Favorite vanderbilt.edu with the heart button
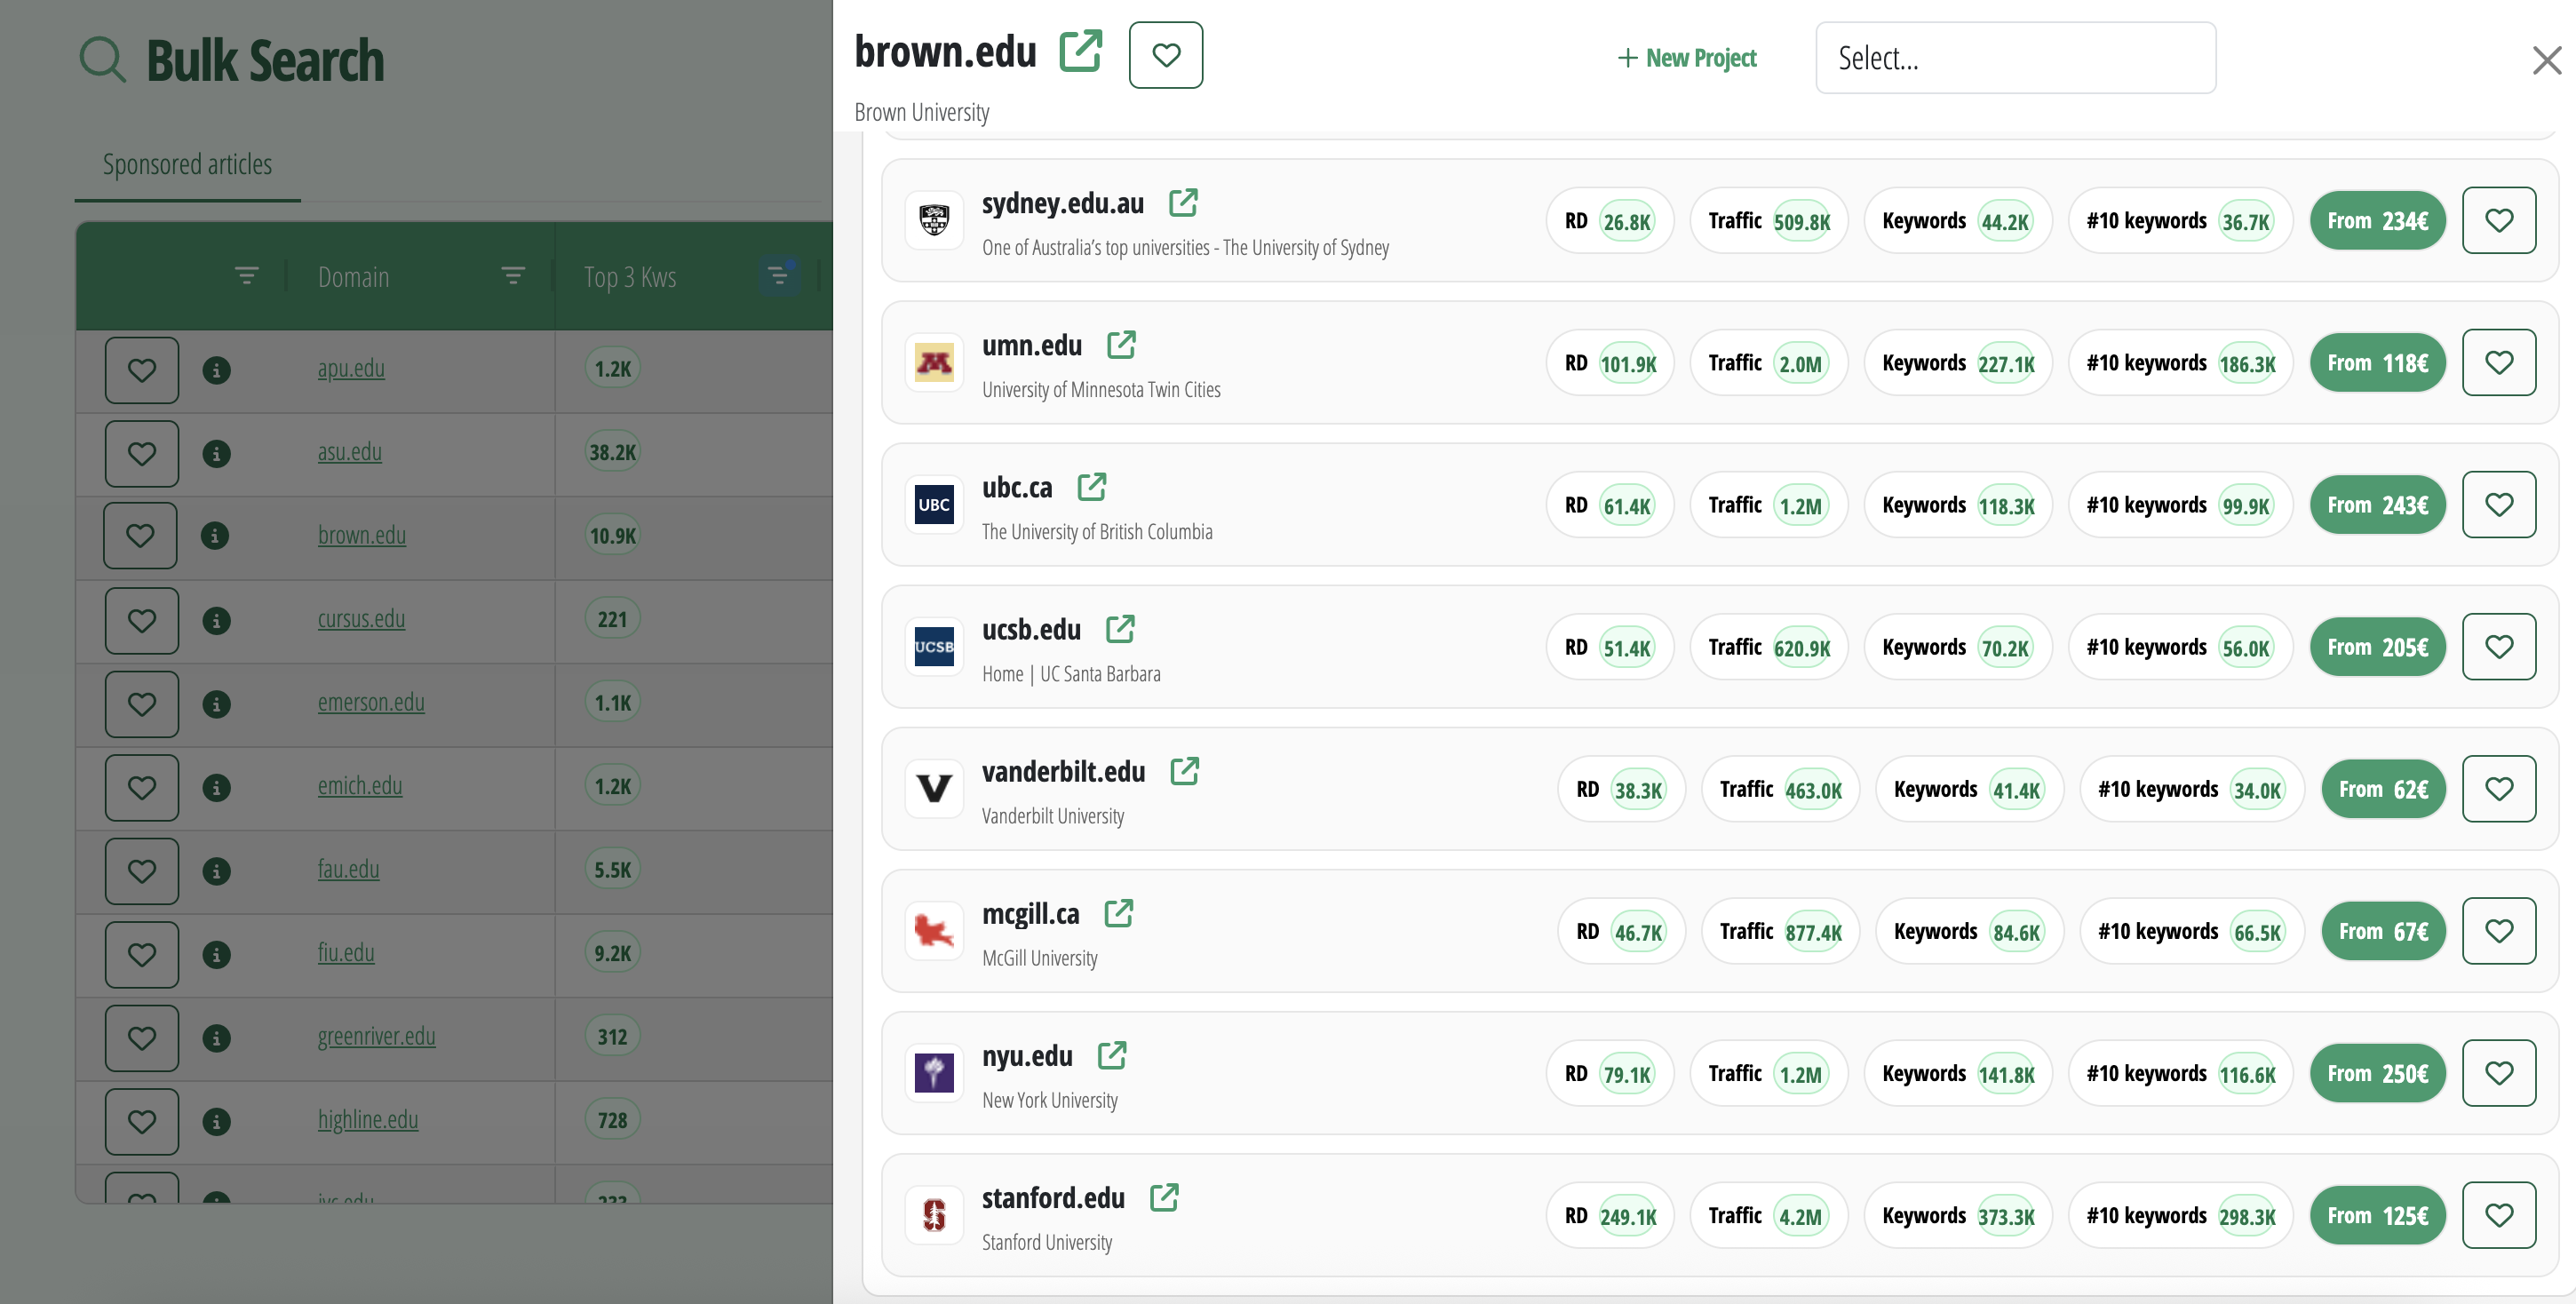 click(x=2499, y=788)
